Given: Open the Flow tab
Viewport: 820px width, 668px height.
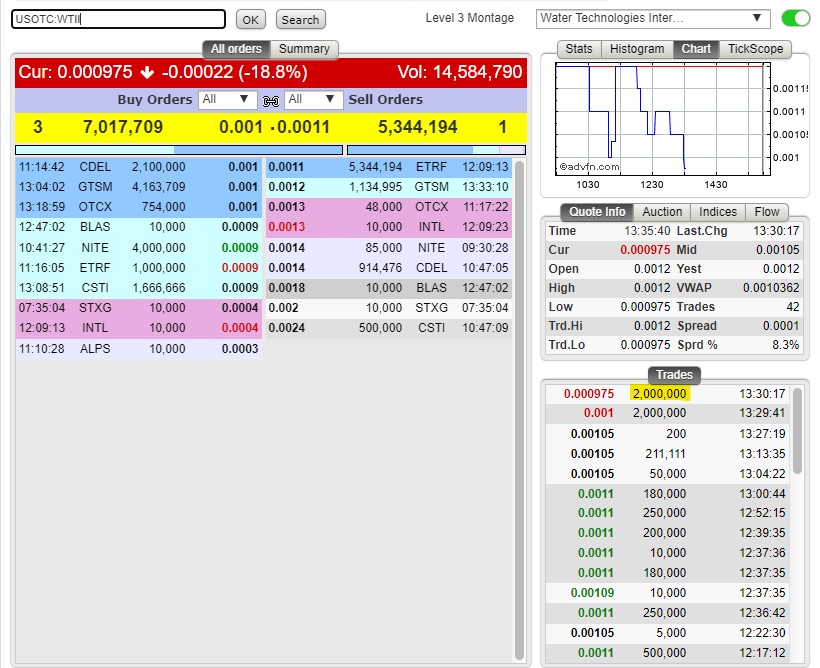Looking at the screenshot, I should 767,212.
